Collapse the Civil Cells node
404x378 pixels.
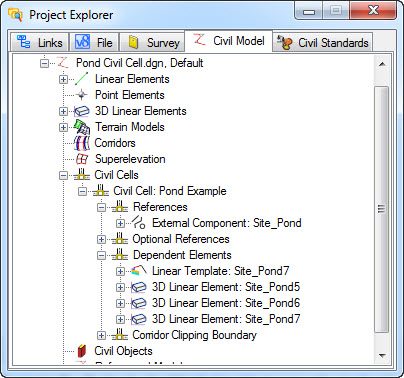pyautogui.click(x=63, y=175)
